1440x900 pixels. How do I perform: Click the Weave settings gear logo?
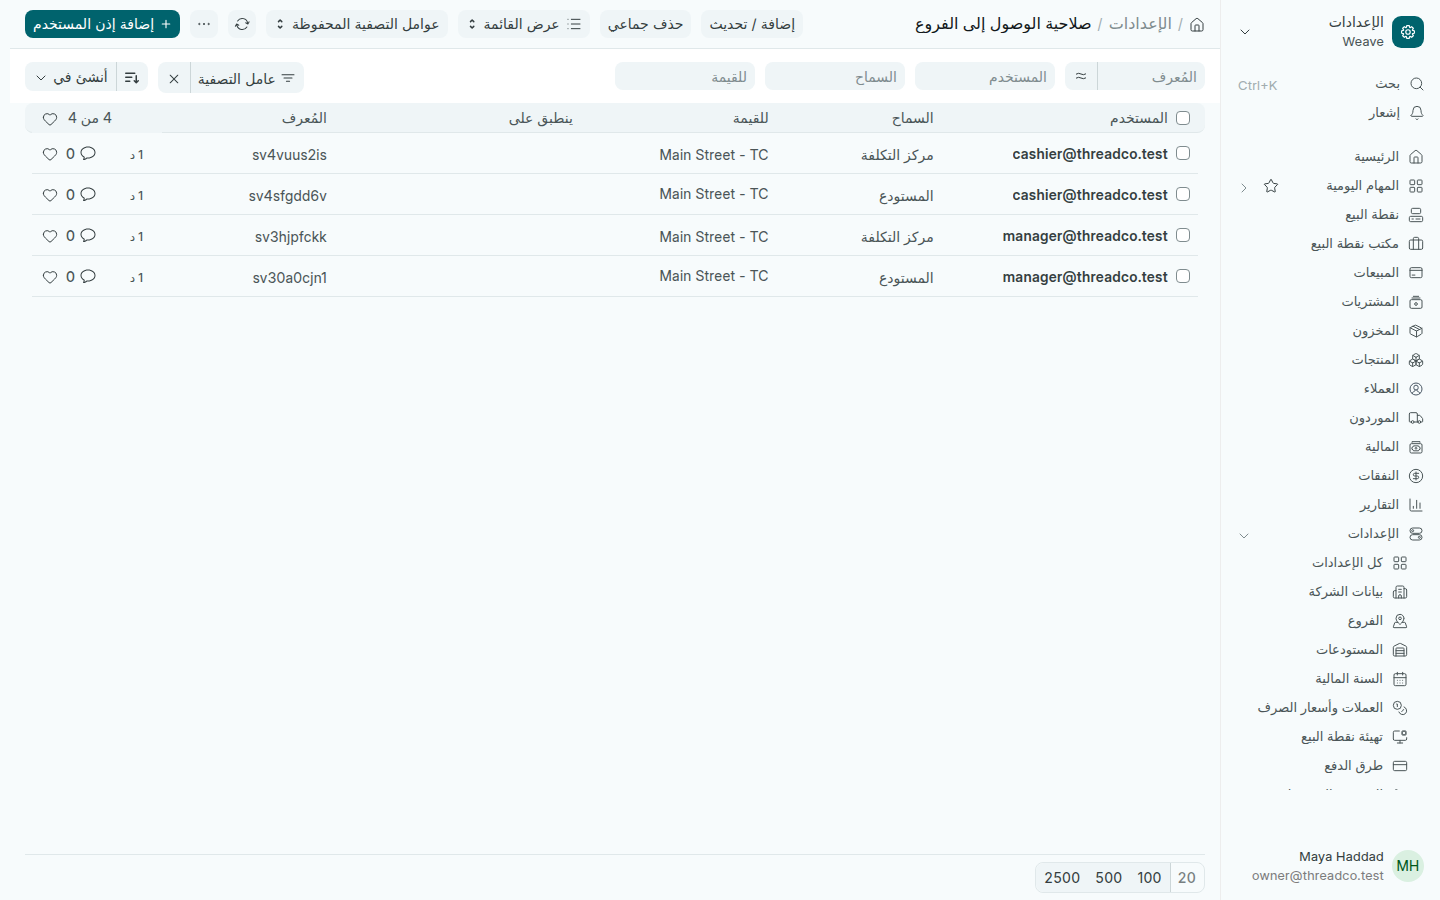[1408, 32]
